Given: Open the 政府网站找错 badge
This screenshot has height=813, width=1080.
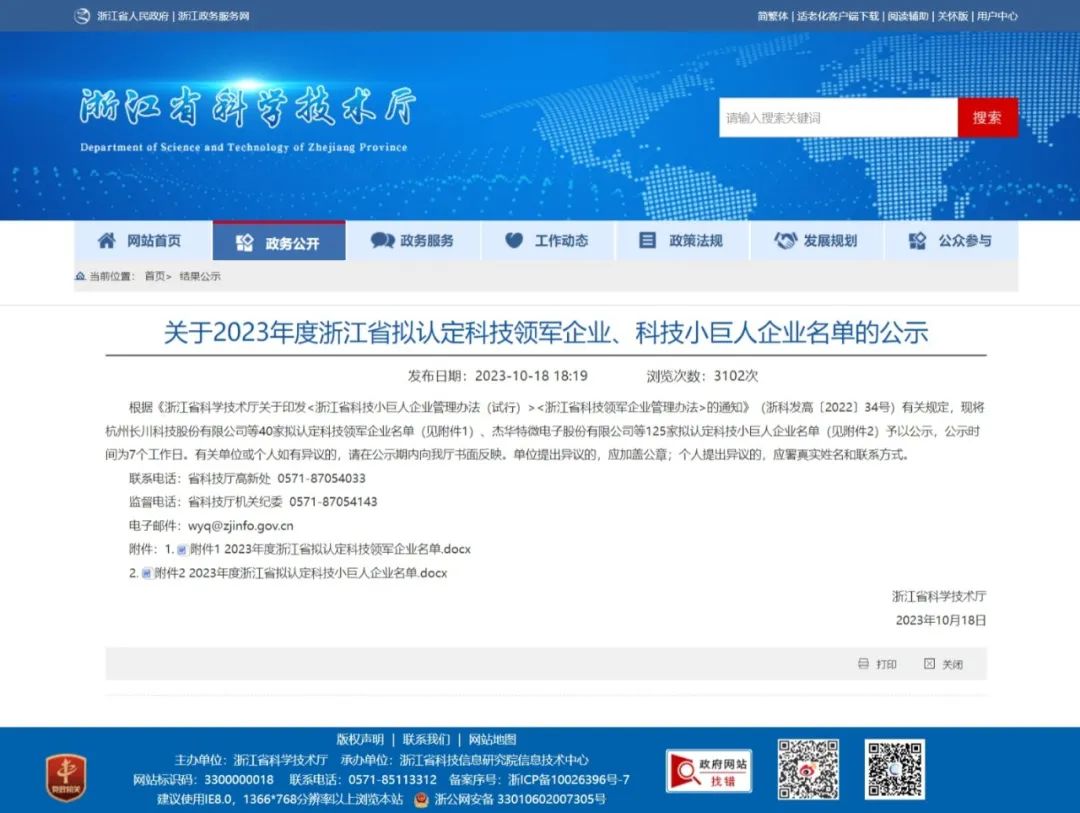Looking at the screenshot, I should point(709,771).
